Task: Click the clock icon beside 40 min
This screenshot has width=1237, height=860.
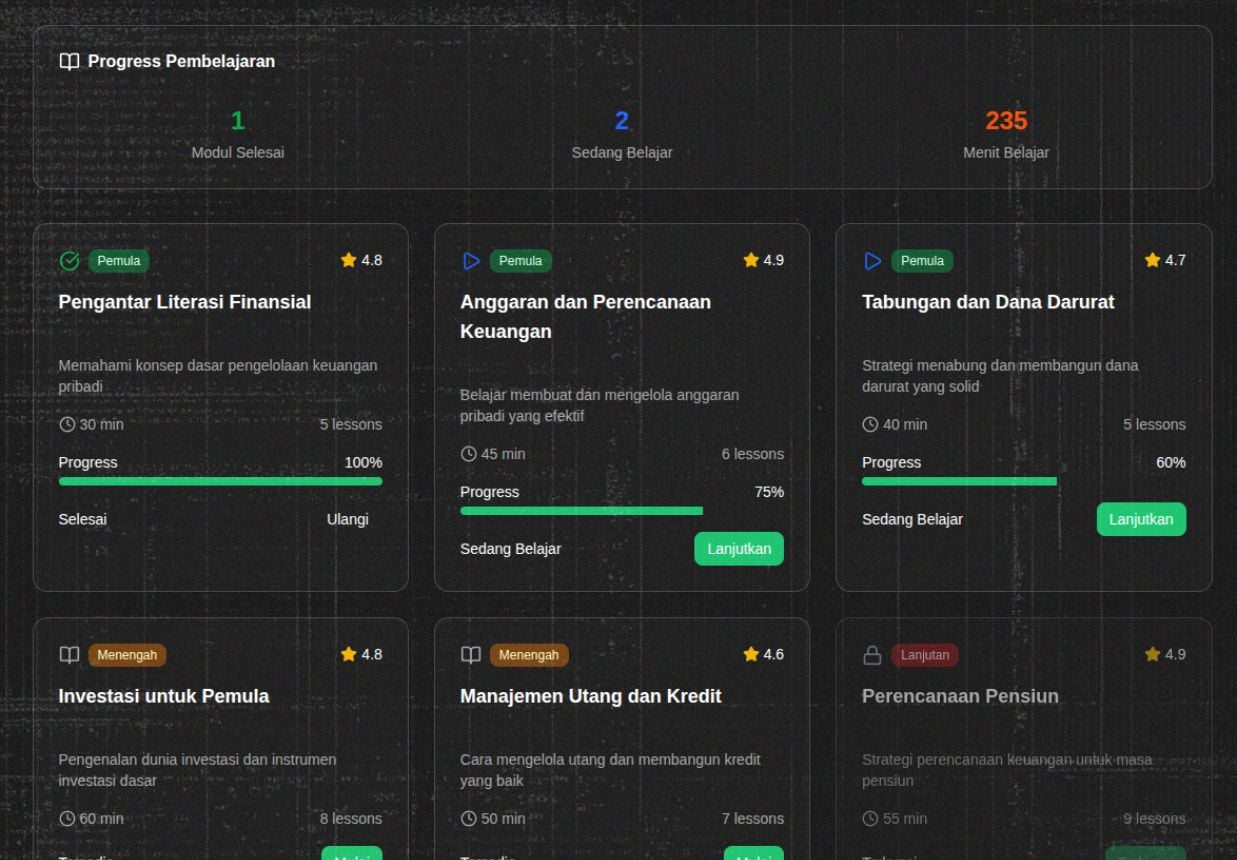Action: click(x=871, y=424)
